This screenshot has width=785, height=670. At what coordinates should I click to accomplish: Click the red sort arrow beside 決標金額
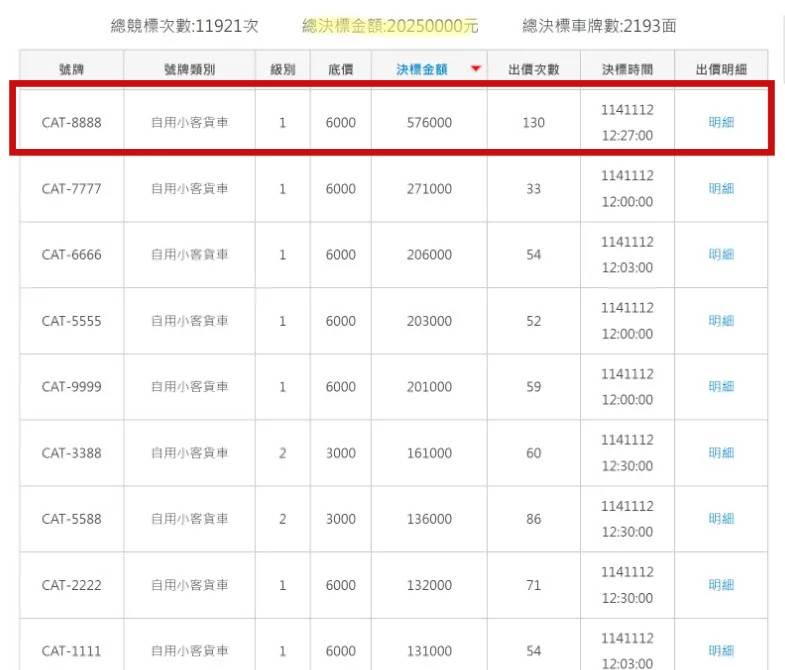(x=475, y=69)
